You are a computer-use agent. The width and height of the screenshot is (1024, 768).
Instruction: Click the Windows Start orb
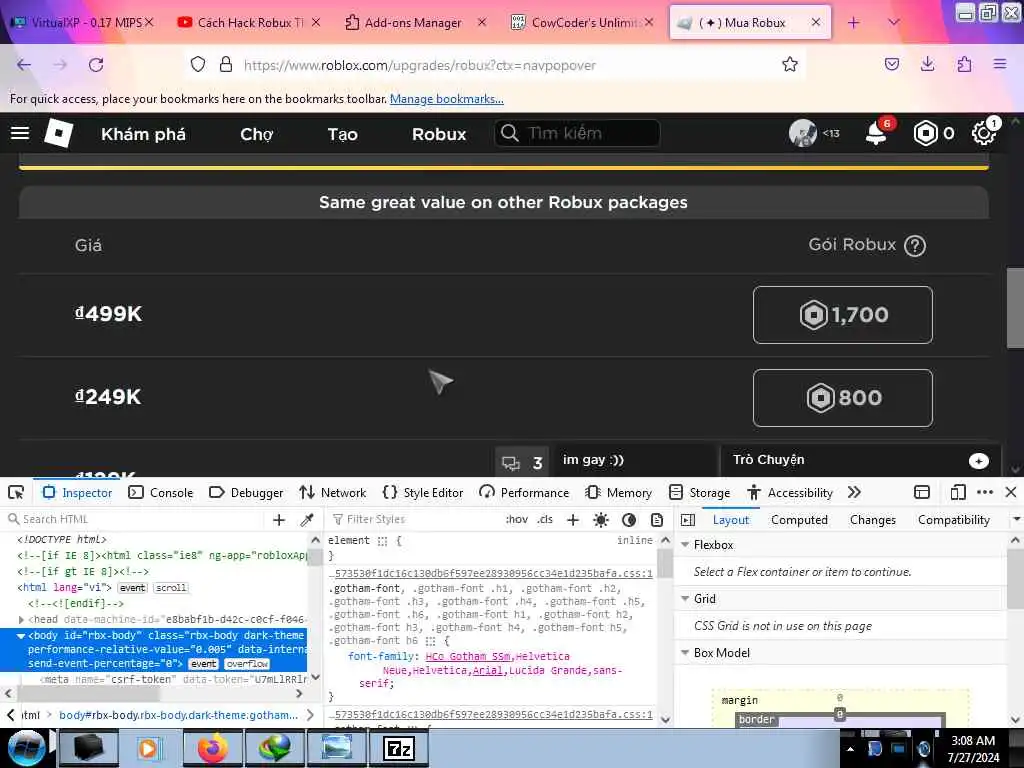tap(27, 747)
